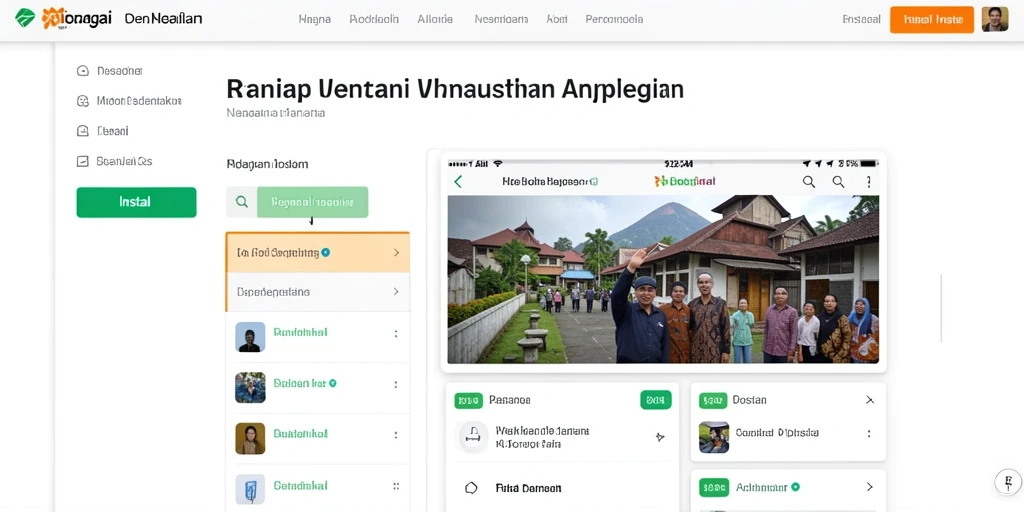
Task: Tap the magnifier right after Boodfinat logo
Action: click(808, 182)
